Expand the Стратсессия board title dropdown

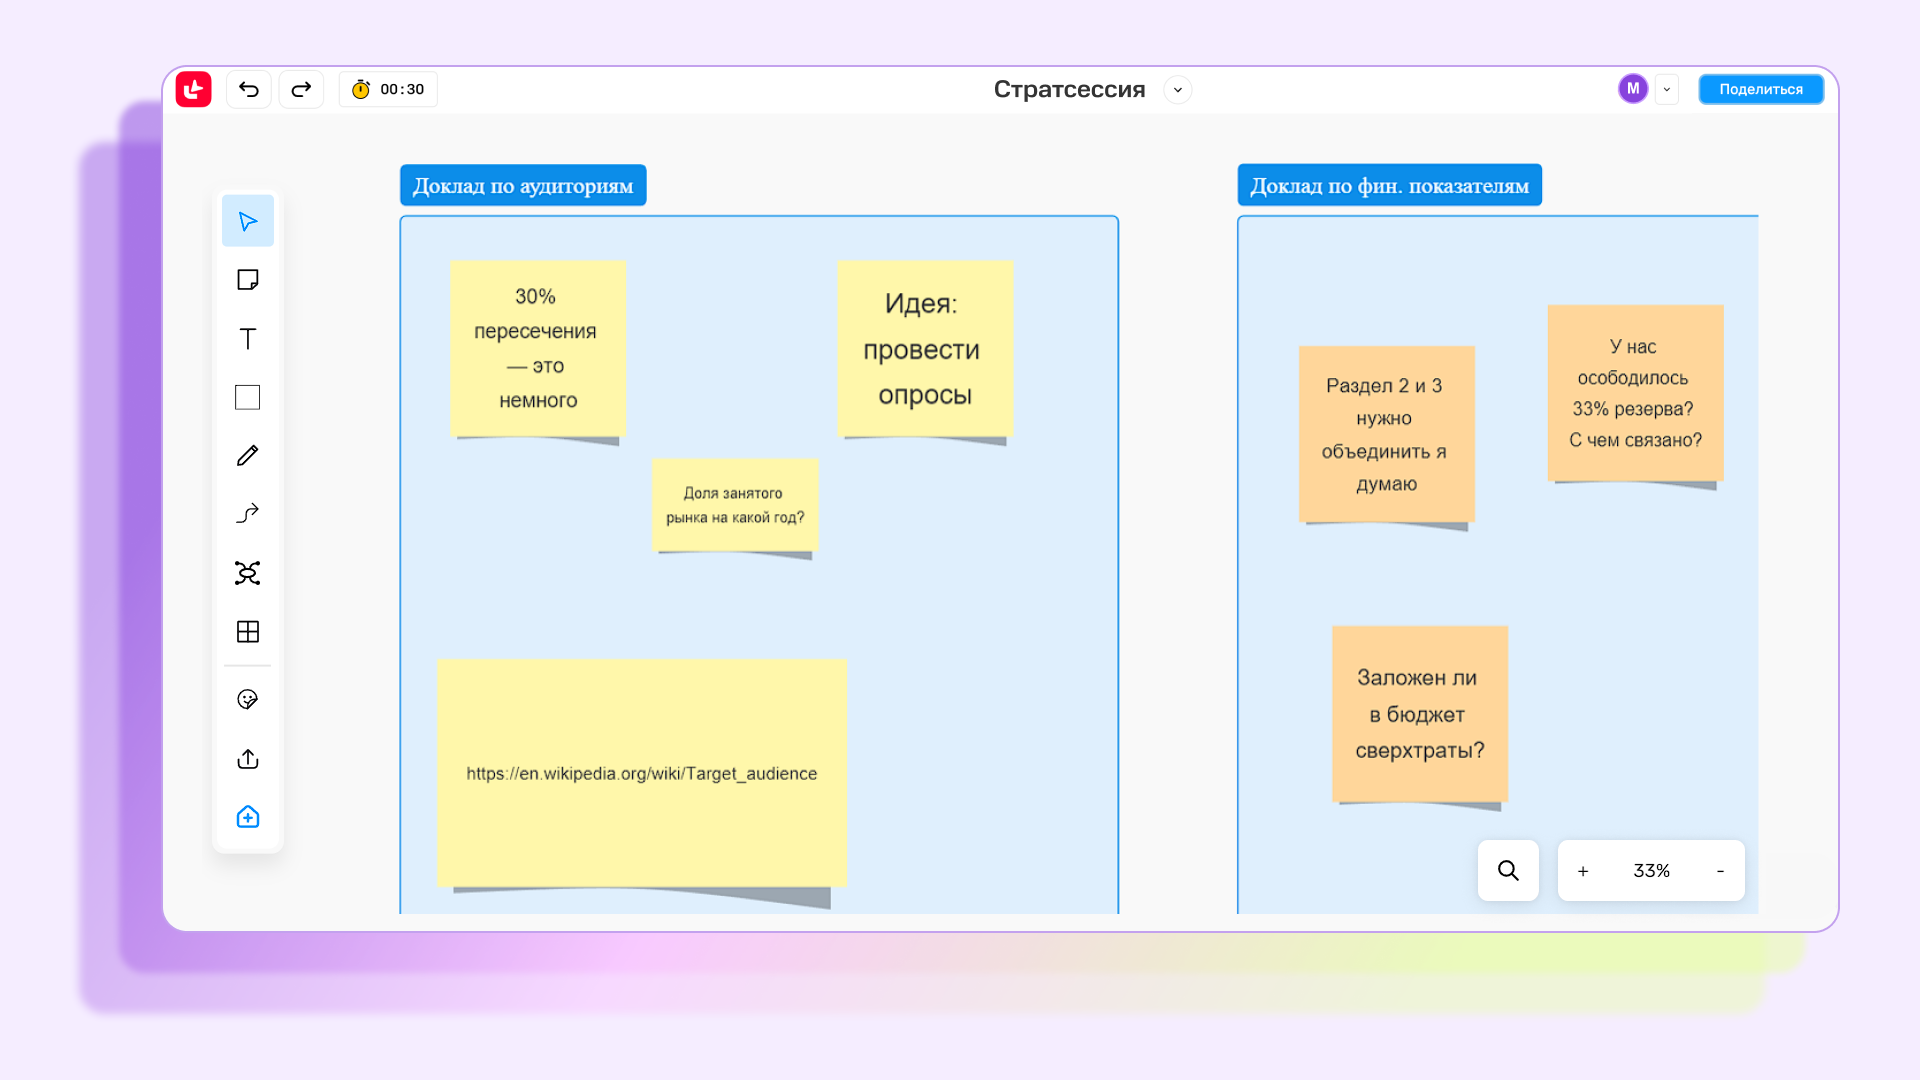point(1178,90)
